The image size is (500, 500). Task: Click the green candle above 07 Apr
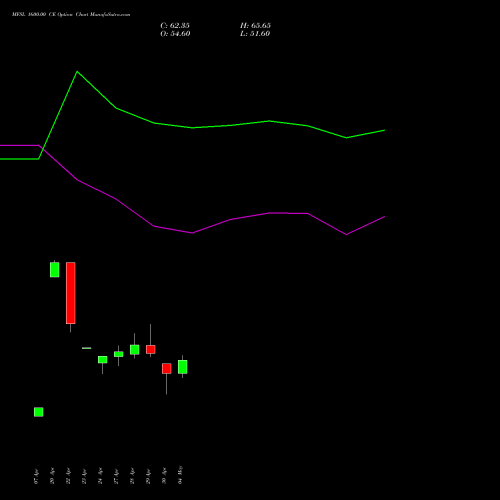coord(39,412)
